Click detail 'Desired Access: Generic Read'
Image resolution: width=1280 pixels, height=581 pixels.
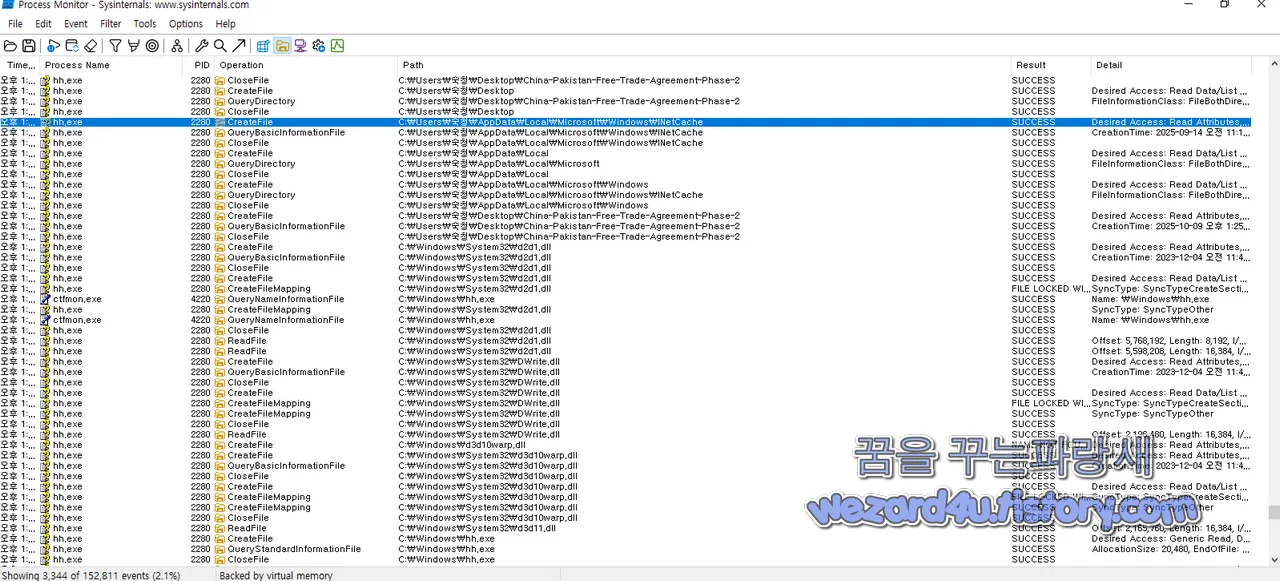1170,539
